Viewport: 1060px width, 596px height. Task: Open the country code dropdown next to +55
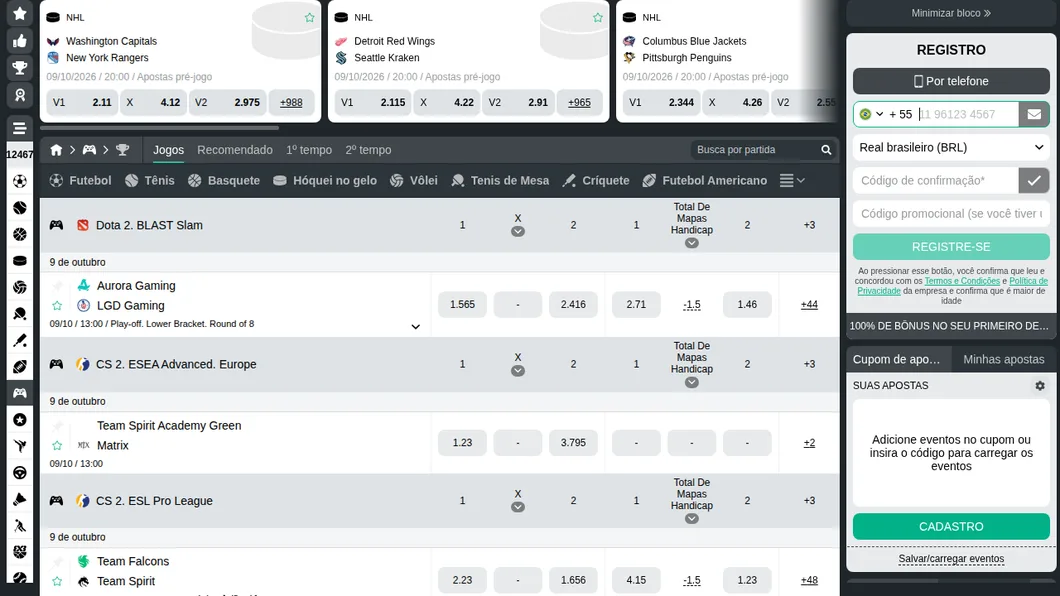[x=871, y=114]
